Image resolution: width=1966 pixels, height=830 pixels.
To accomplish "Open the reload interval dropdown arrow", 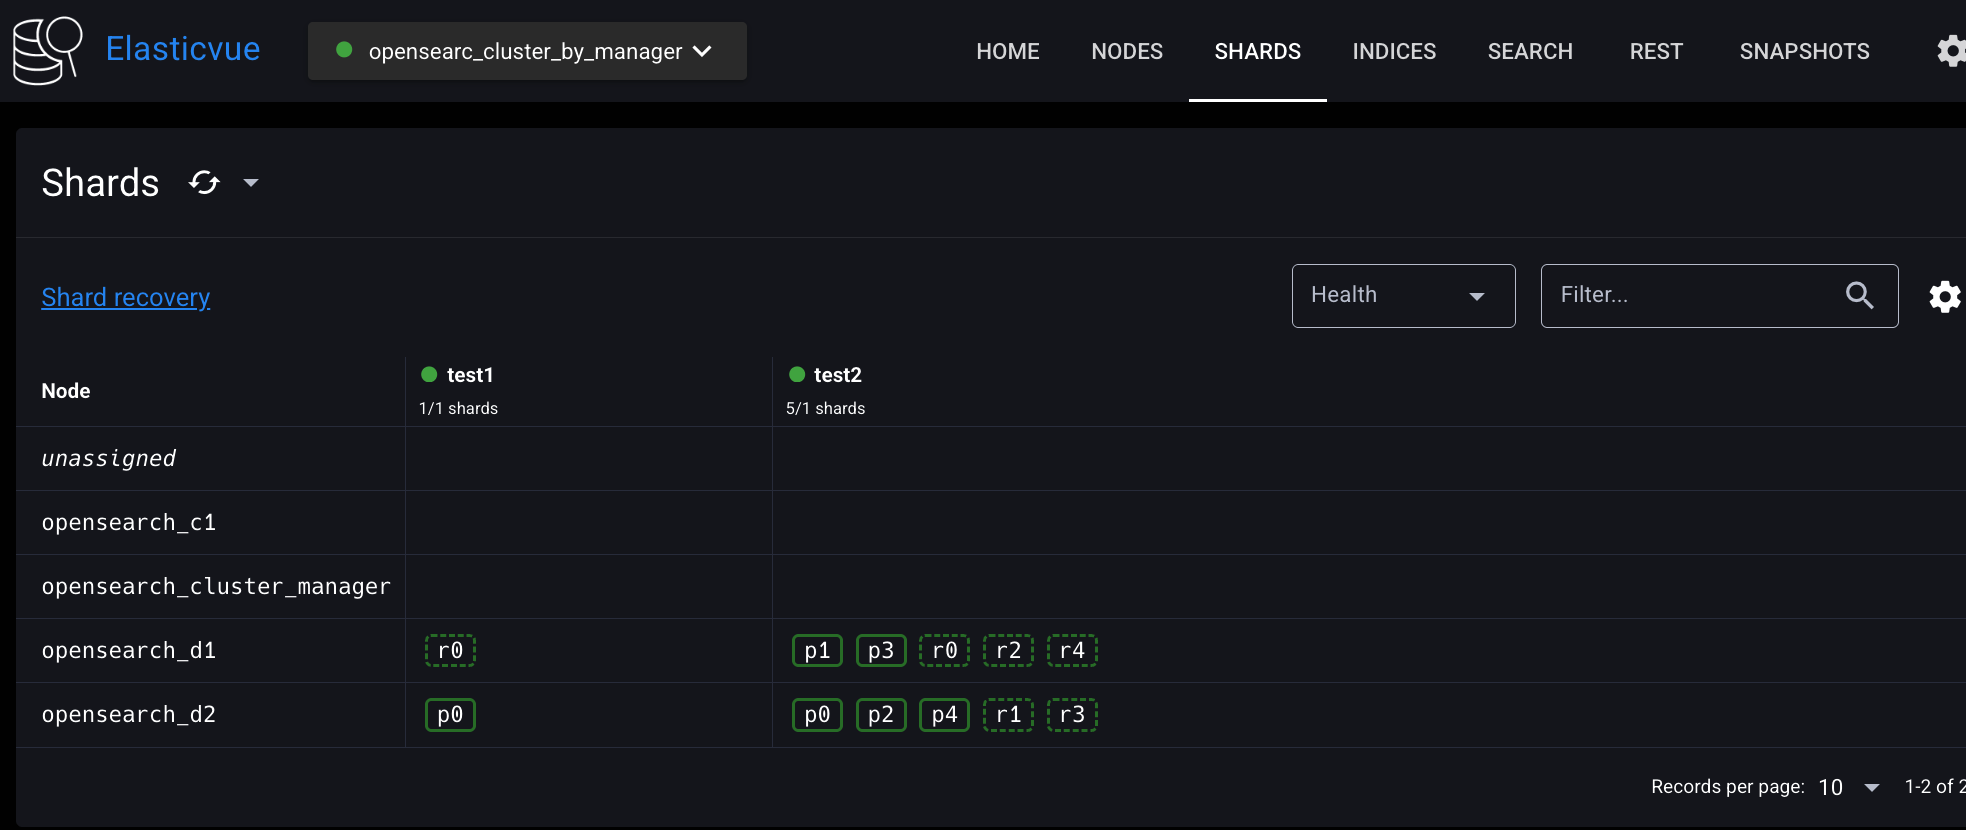I will coord(251,183).
